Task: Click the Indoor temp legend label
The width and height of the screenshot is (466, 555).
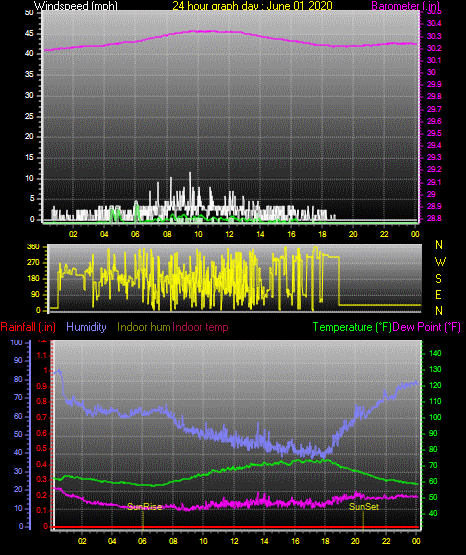Action: 200,327
